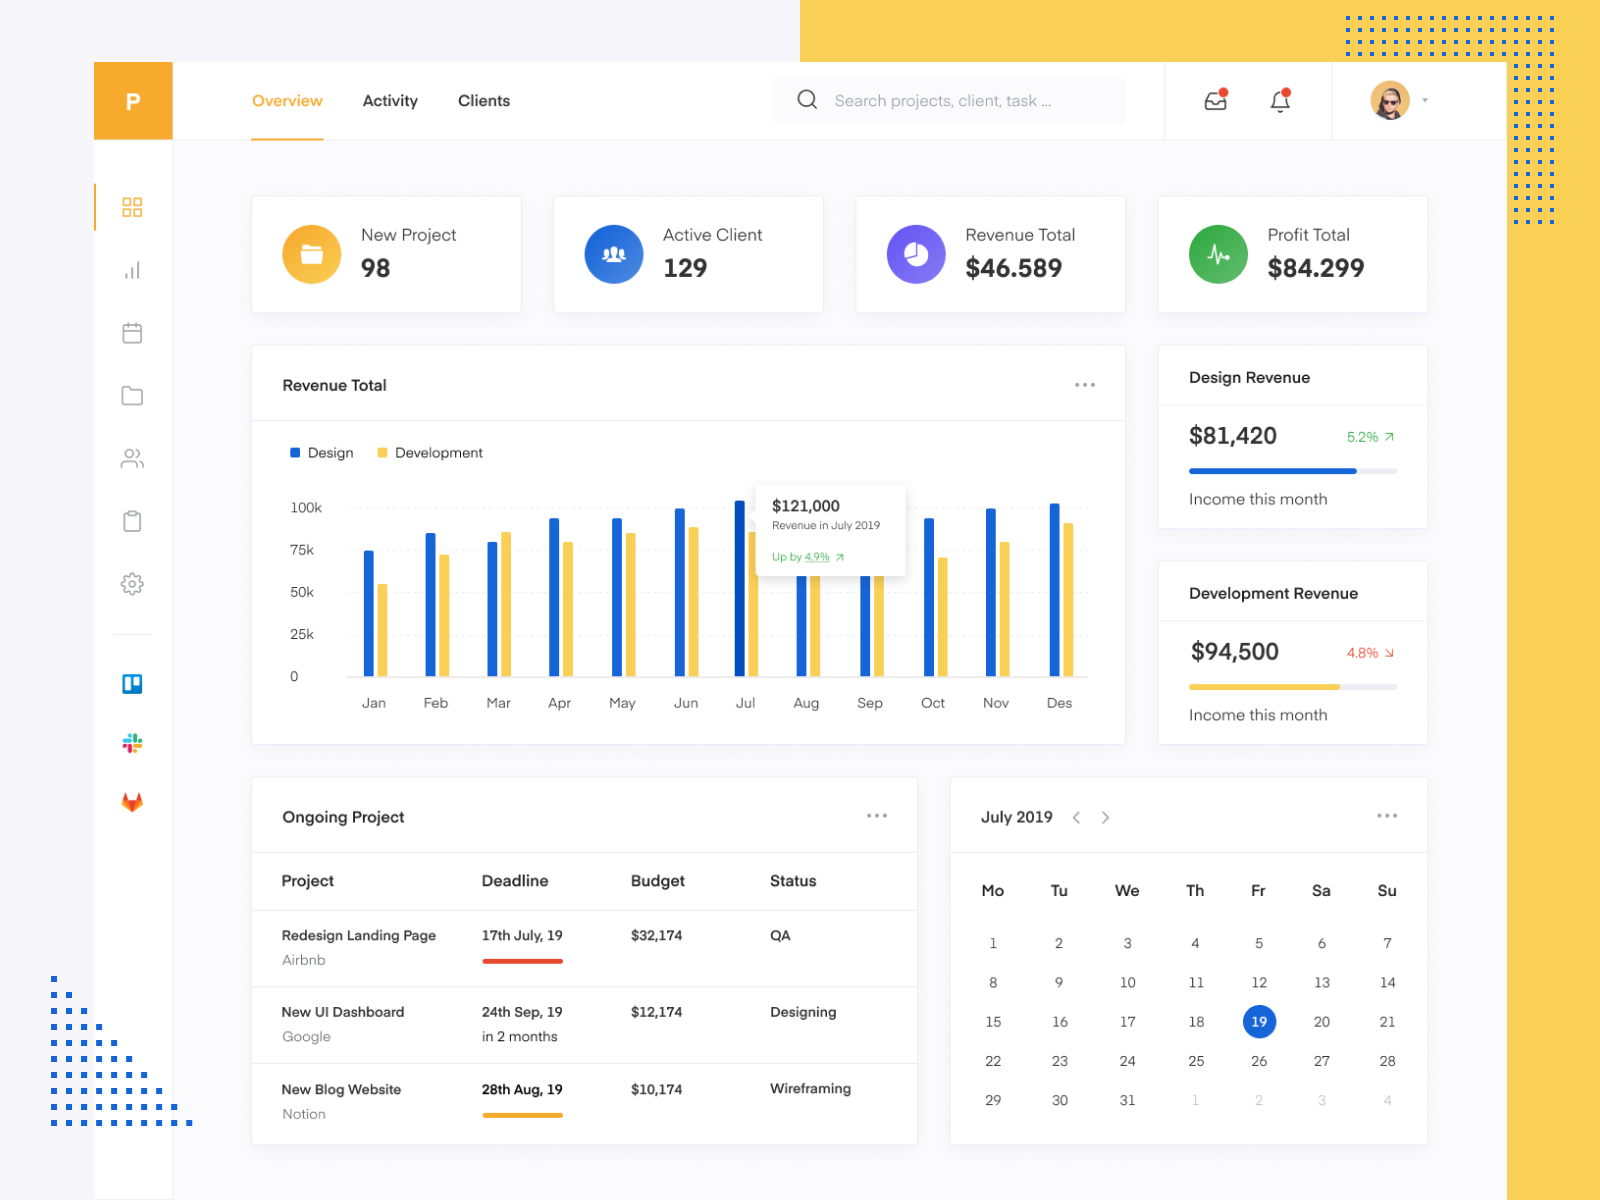Open the calendar icon in sidebar

(132, 333)
